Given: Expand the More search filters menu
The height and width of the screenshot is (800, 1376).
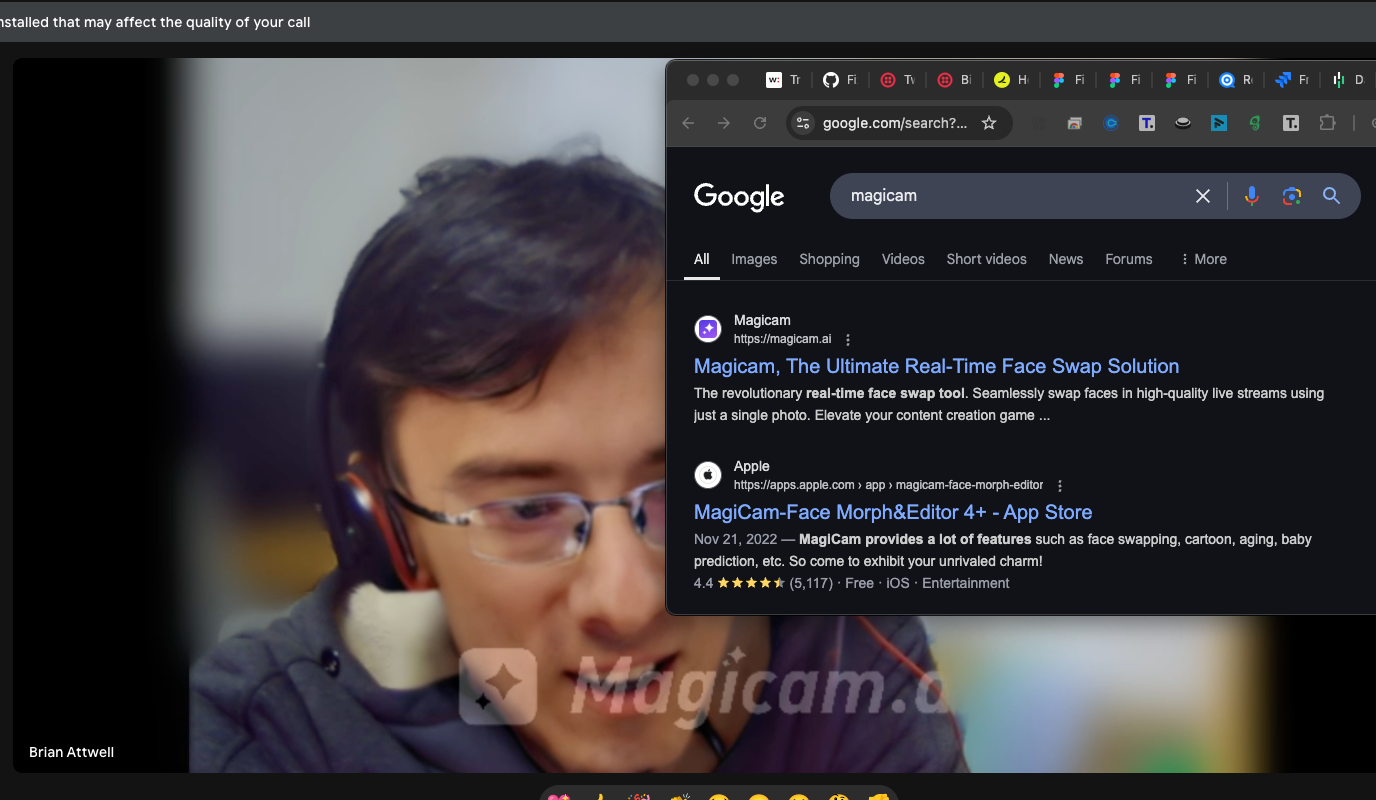Looking at the screenshot, I should (x=1203, y=259).
